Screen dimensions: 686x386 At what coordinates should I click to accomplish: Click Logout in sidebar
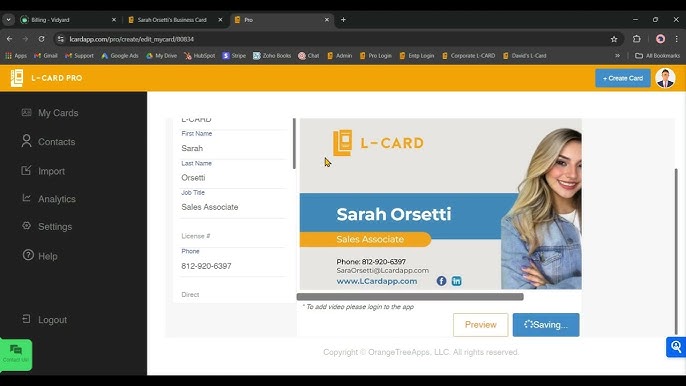point(44,320)
